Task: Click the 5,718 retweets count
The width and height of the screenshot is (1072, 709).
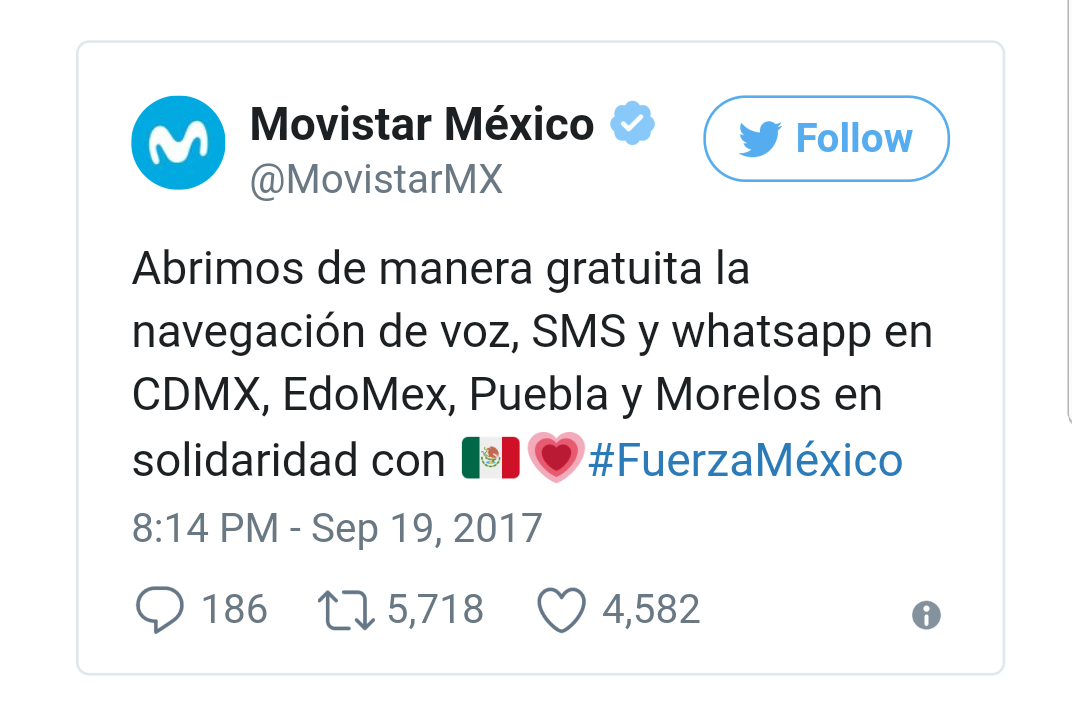Action: pyautogui.click(x=436, y=609)
